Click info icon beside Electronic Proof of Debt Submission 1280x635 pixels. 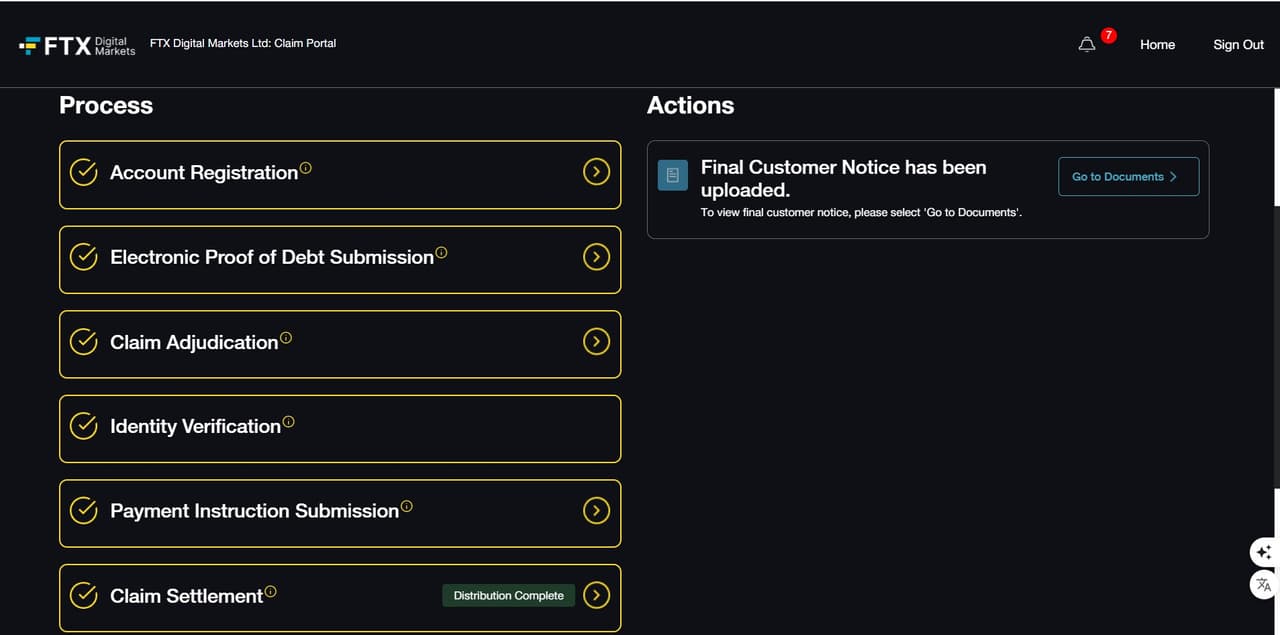click(441, 253)
